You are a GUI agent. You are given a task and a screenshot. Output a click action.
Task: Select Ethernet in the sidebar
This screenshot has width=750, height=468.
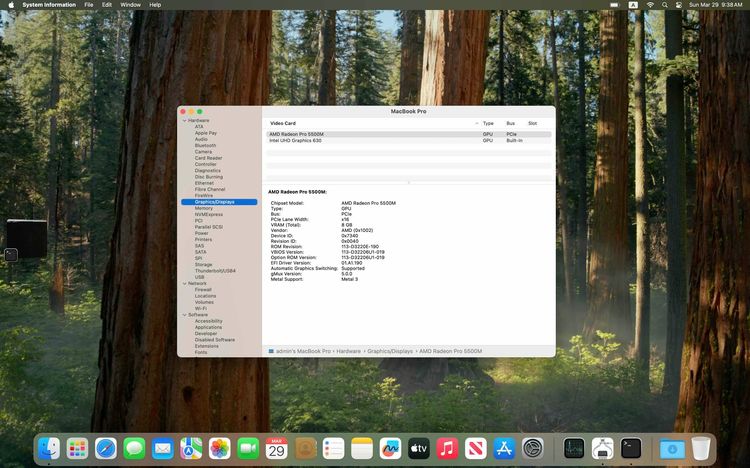[x=204, y=183]
